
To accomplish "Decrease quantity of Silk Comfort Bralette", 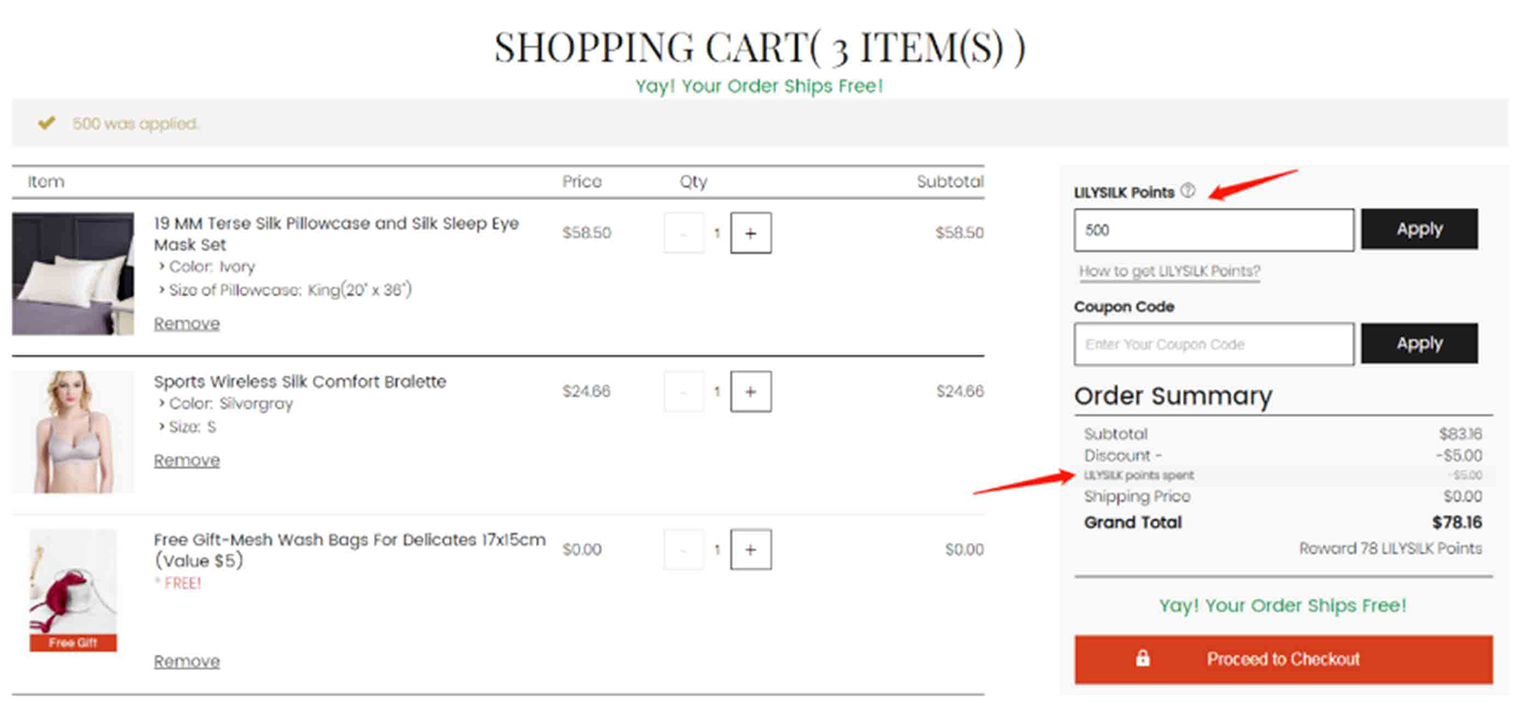I will (684, 392).
